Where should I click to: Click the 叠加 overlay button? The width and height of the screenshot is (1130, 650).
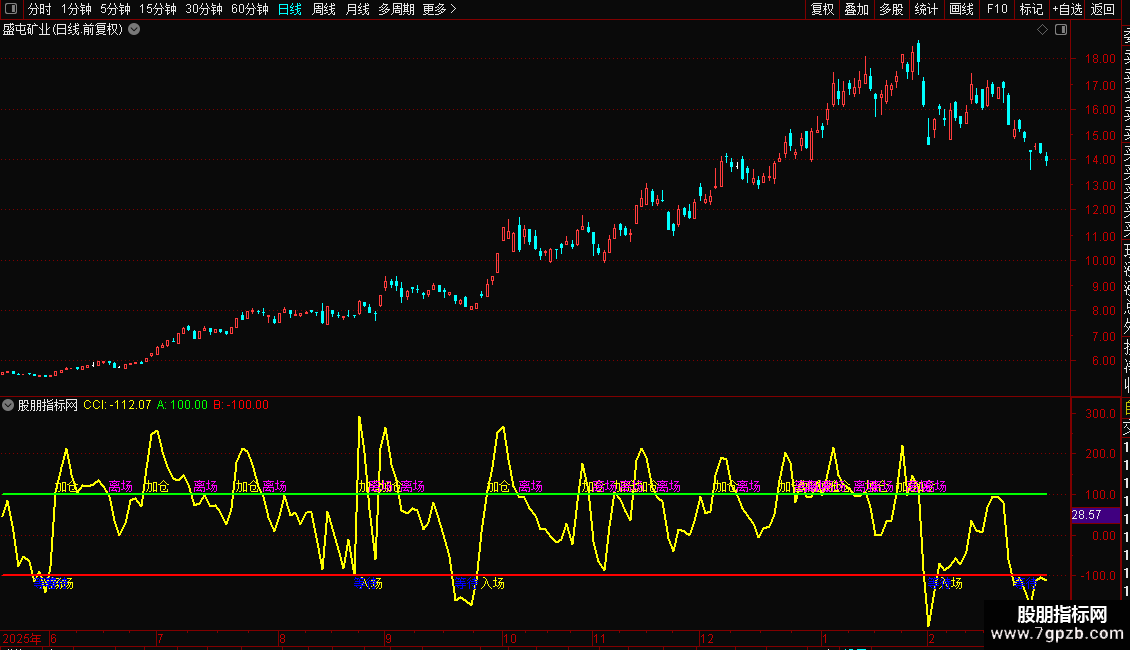(x=857, y=9)
